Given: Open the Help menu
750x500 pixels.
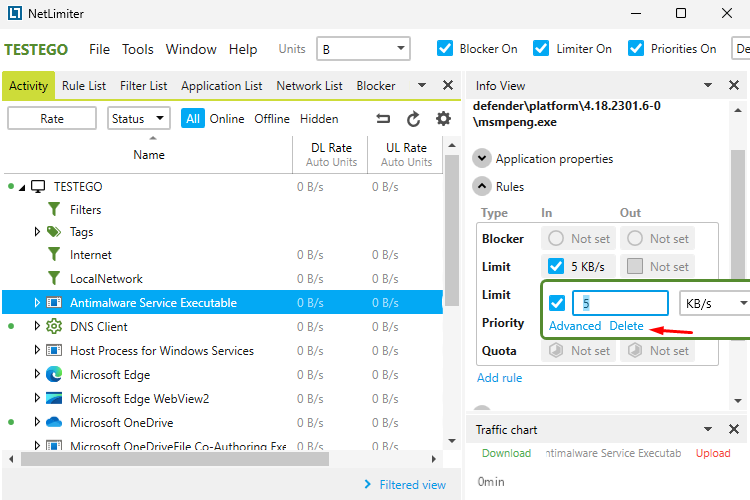Looking at the screenshot, I should tap(243, 49).
